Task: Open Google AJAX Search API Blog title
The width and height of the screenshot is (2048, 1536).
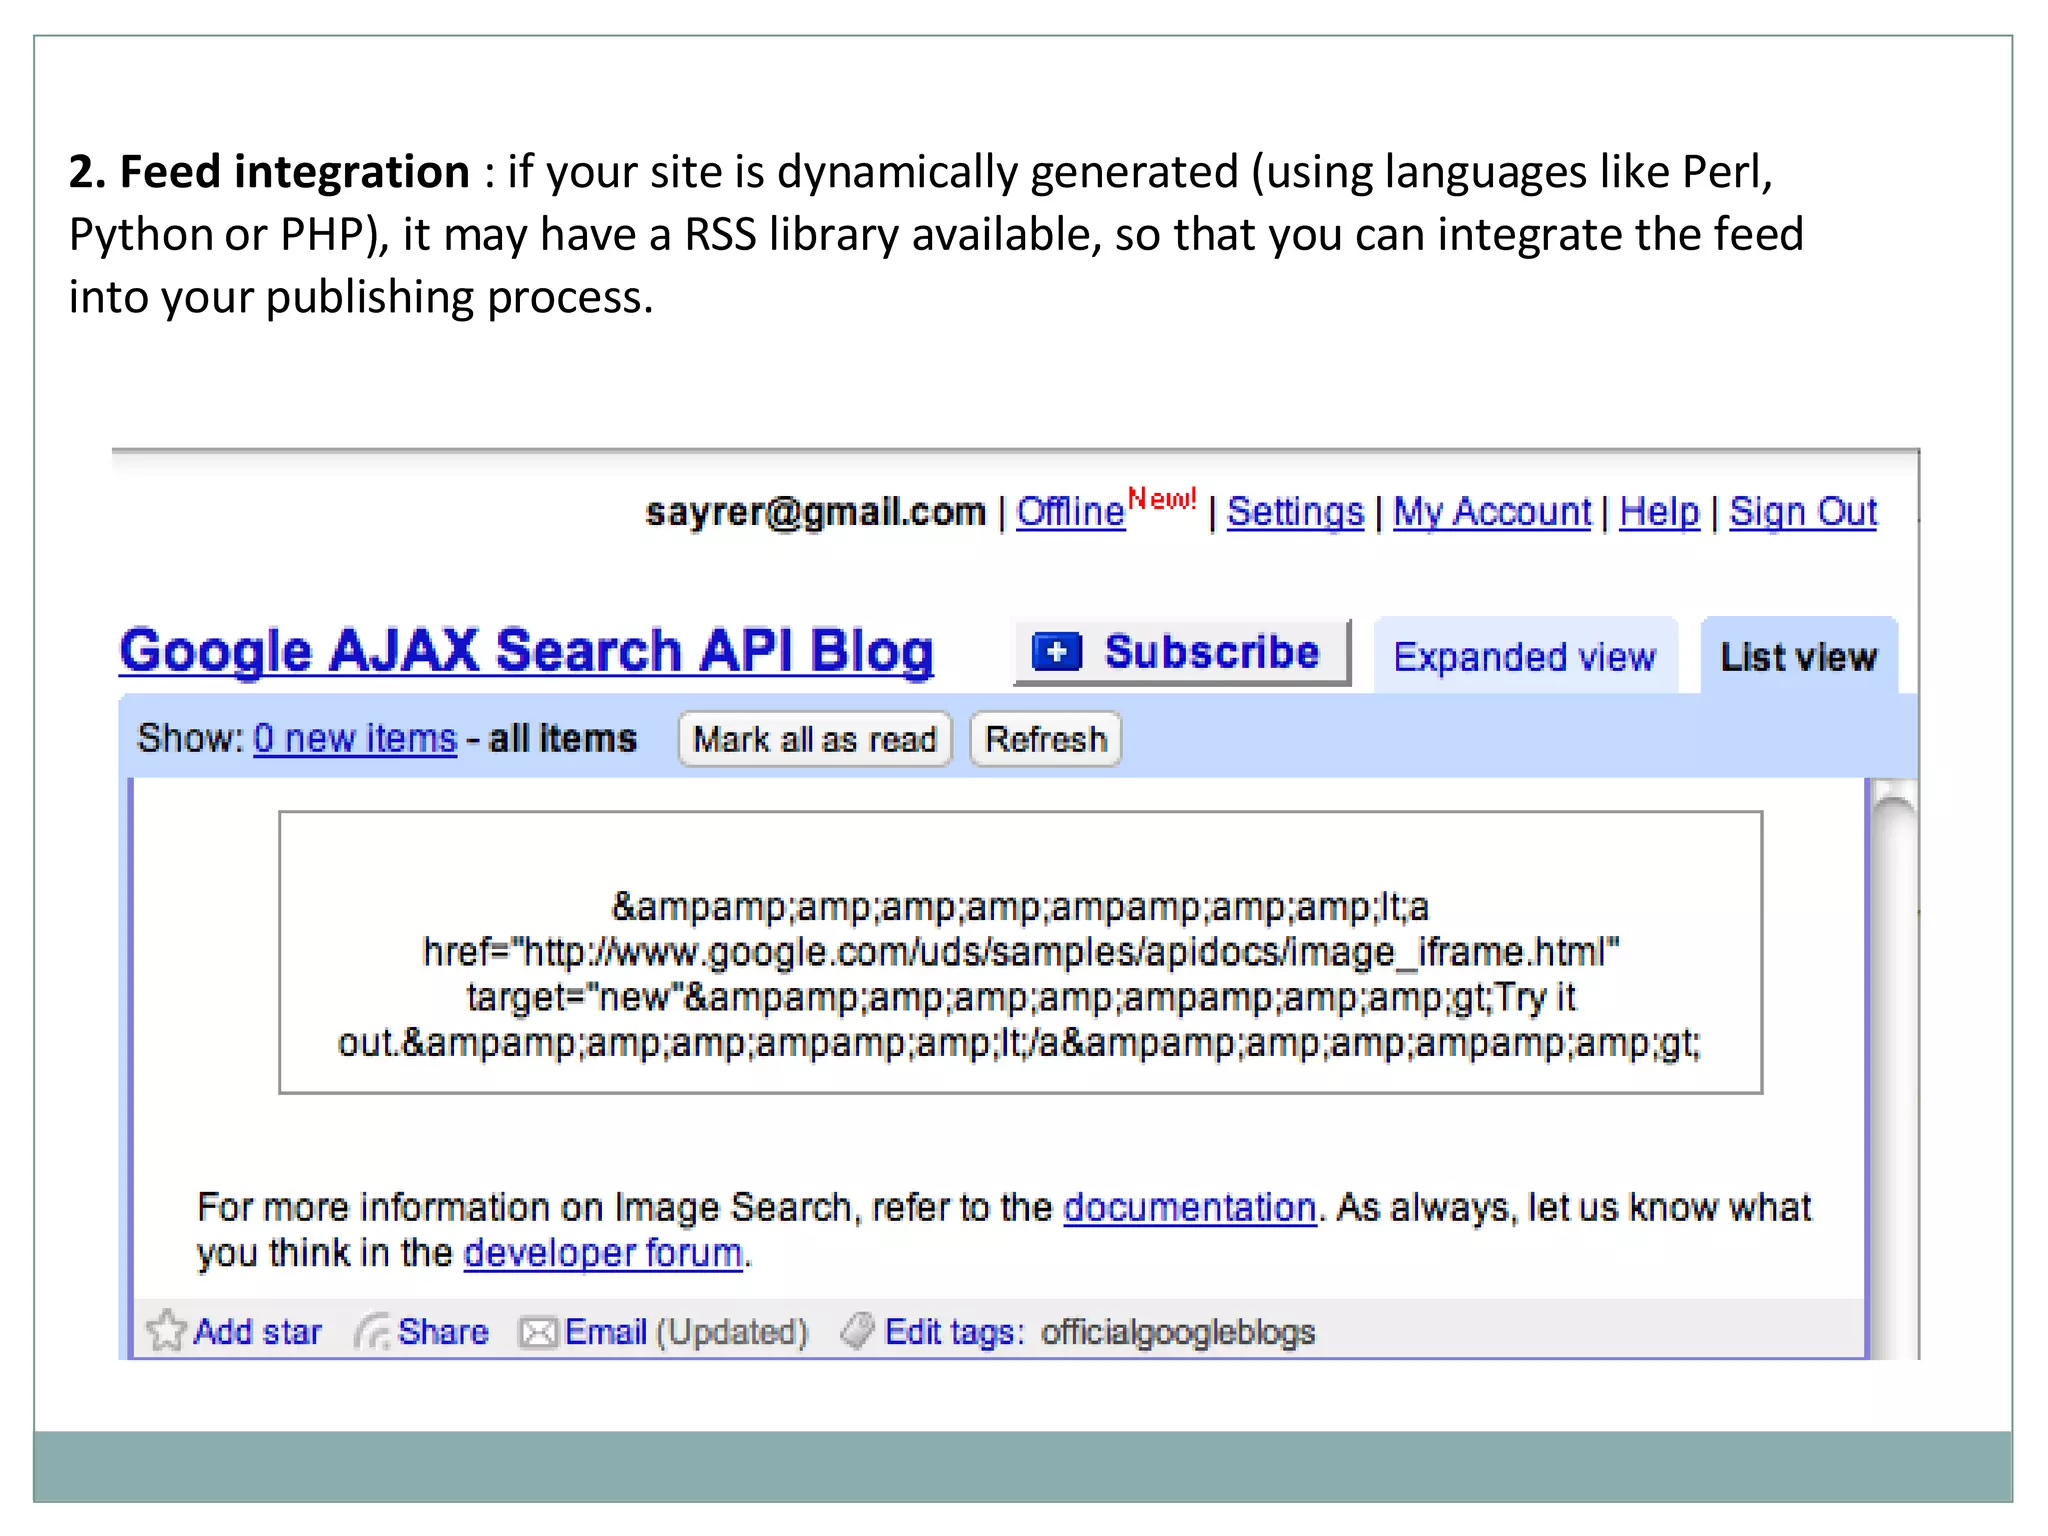Action: pos(526,651)
